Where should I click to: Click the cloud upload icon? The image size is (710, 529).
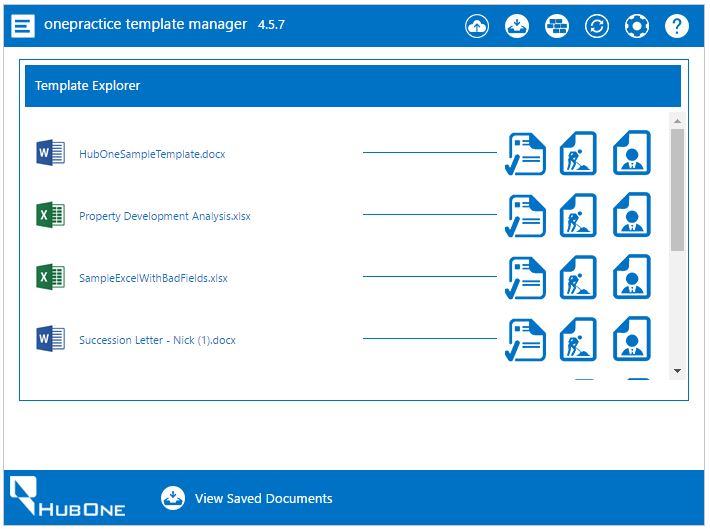477,26
